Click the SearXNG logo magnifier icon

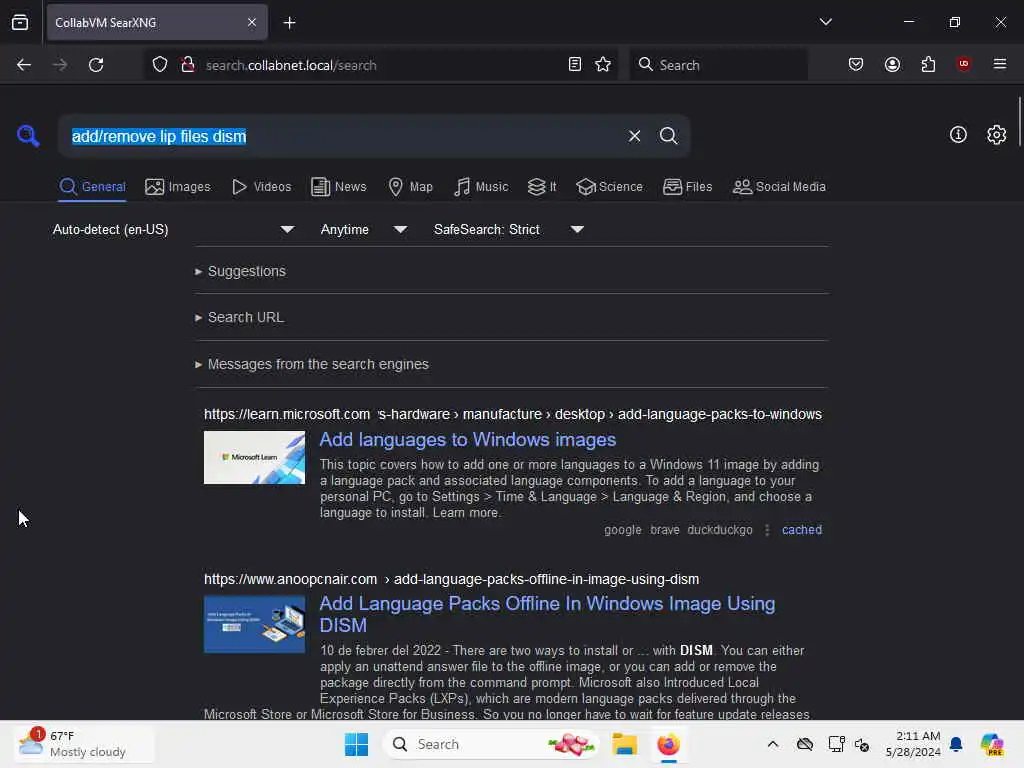[28, 136]
